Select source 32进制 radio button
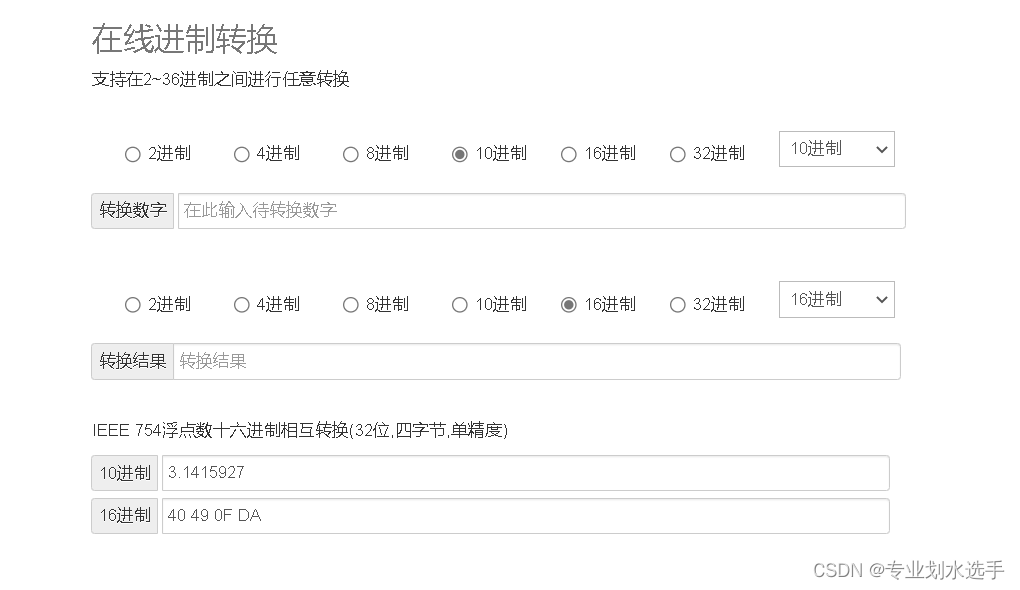The height and width of the screenshot is (590, 1020). (678, 154)
